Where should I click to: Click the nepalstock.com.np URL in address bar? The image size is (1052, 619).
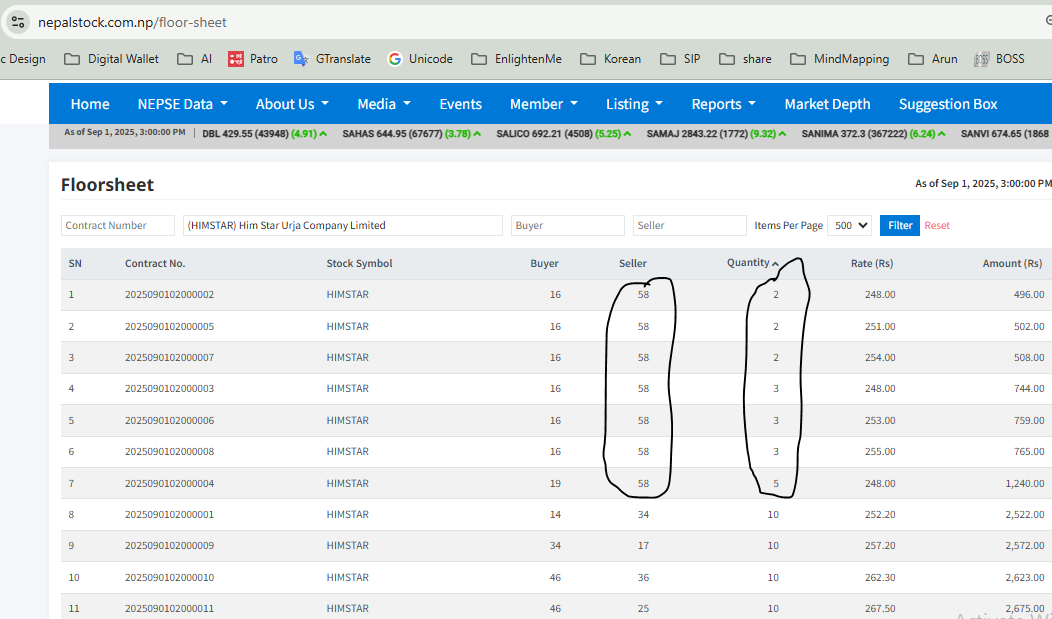point(132,22)
